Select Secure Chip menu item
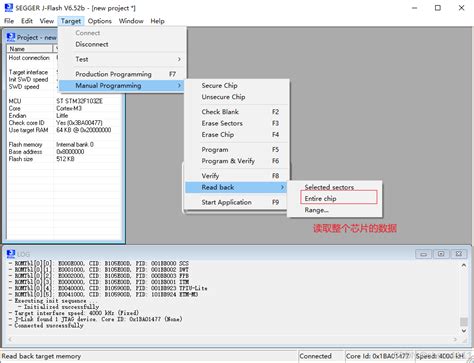Viewport: 474px width, 363px height. coord(237,86)
